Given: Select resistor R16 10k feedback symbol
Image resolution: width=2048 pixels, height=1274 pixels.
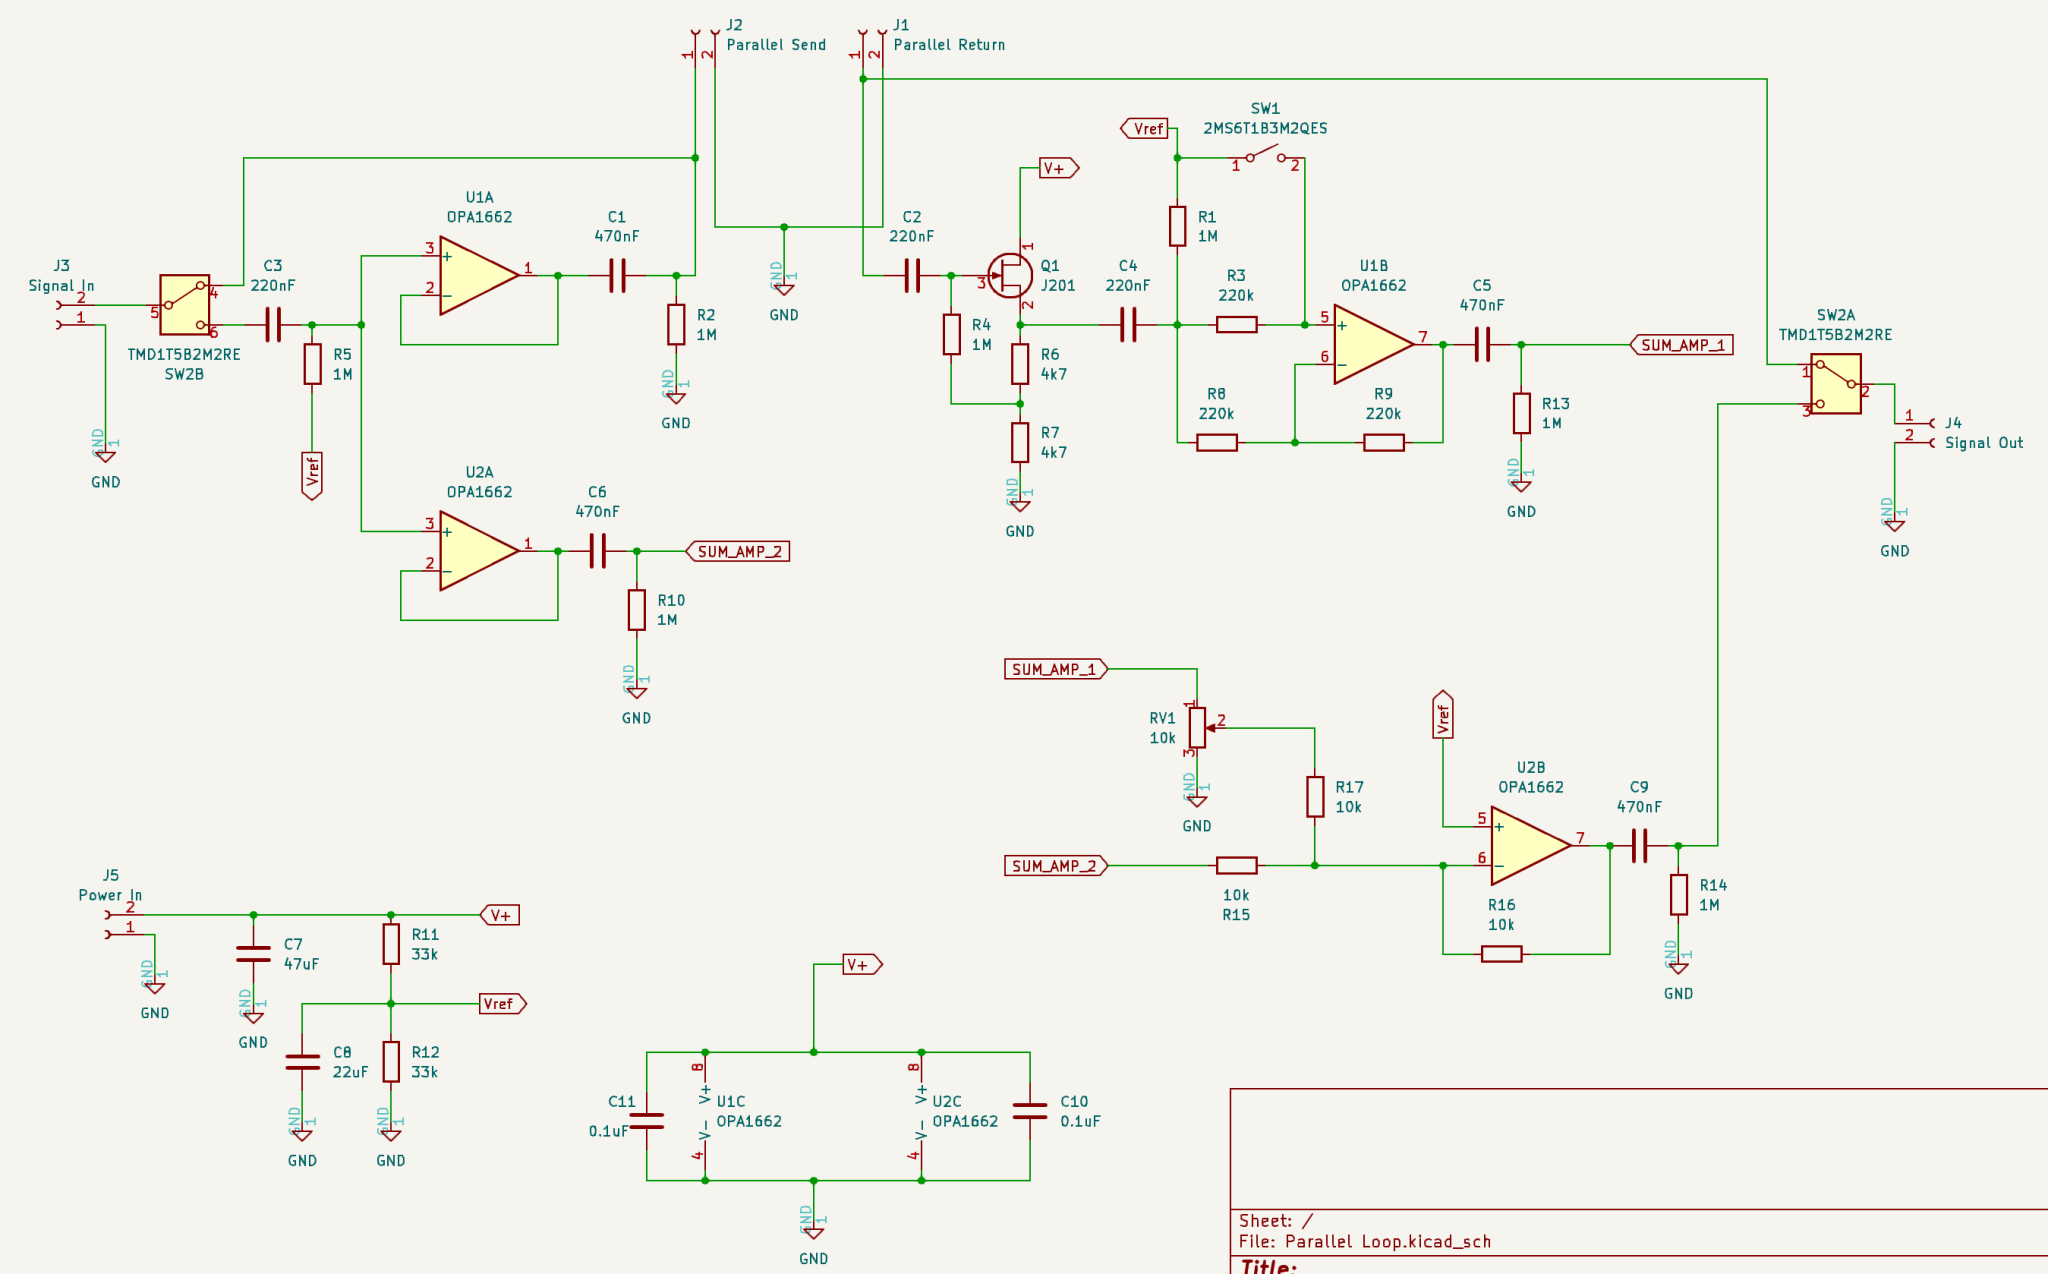Looking at the screenshot, I should coord(1502,954).
